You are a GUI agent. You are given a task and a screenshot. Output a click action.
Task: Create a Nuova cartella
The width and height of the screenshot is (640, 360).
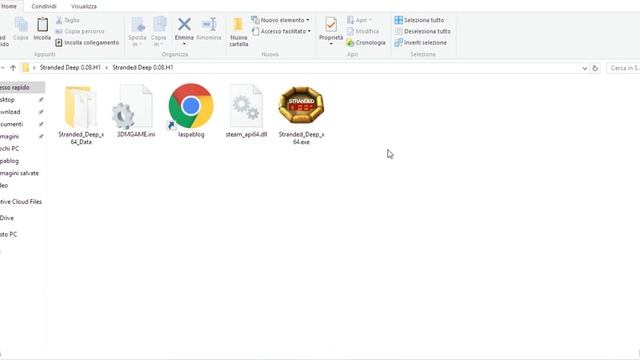239,32
